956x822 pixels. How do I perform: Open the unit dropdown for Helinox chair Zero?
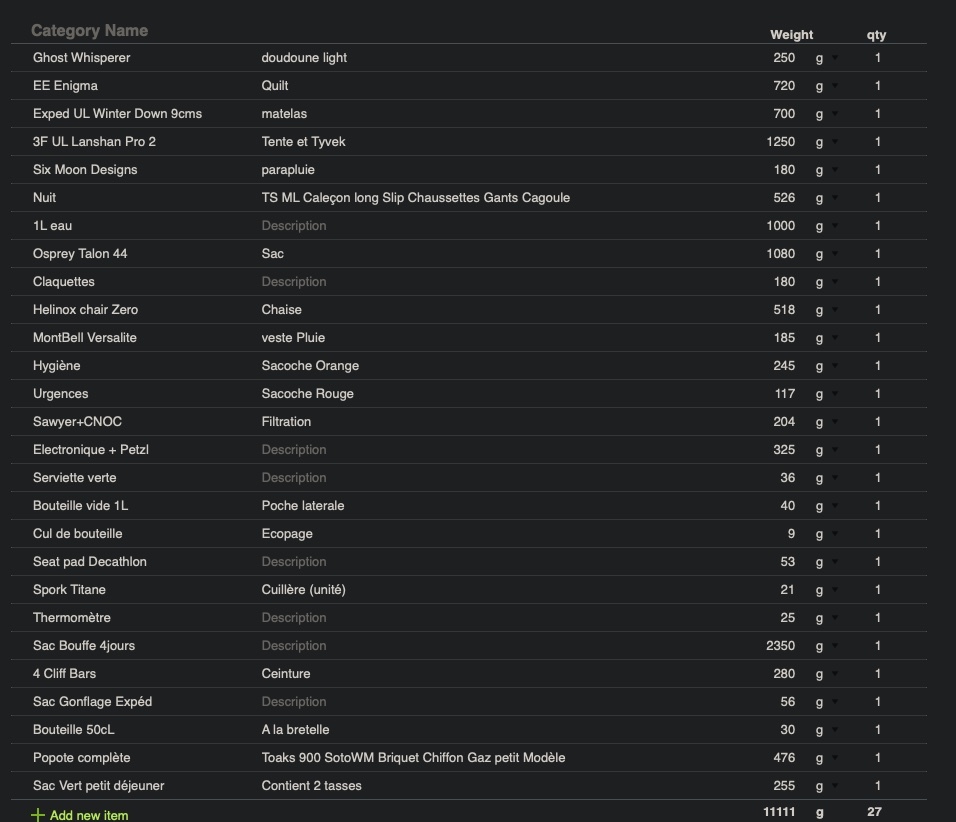[x=826, y=310]
